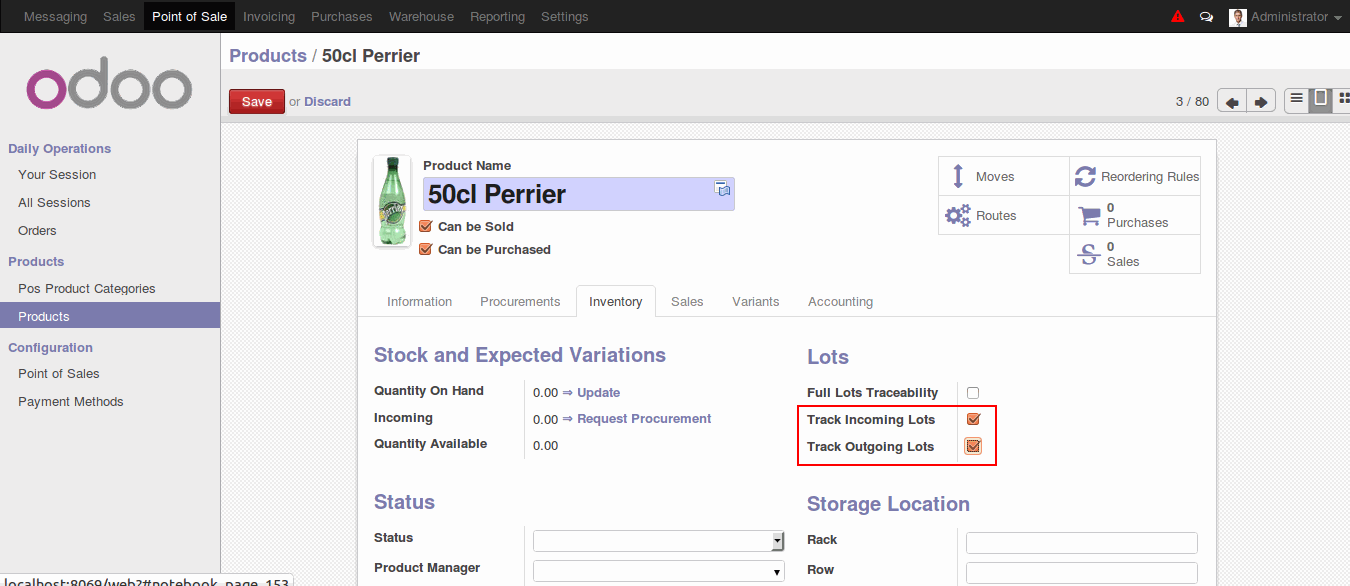Open the Messaging menu
Image resolution: width=1350 pixels, height=586 pixels.
[x=55, y=17]
